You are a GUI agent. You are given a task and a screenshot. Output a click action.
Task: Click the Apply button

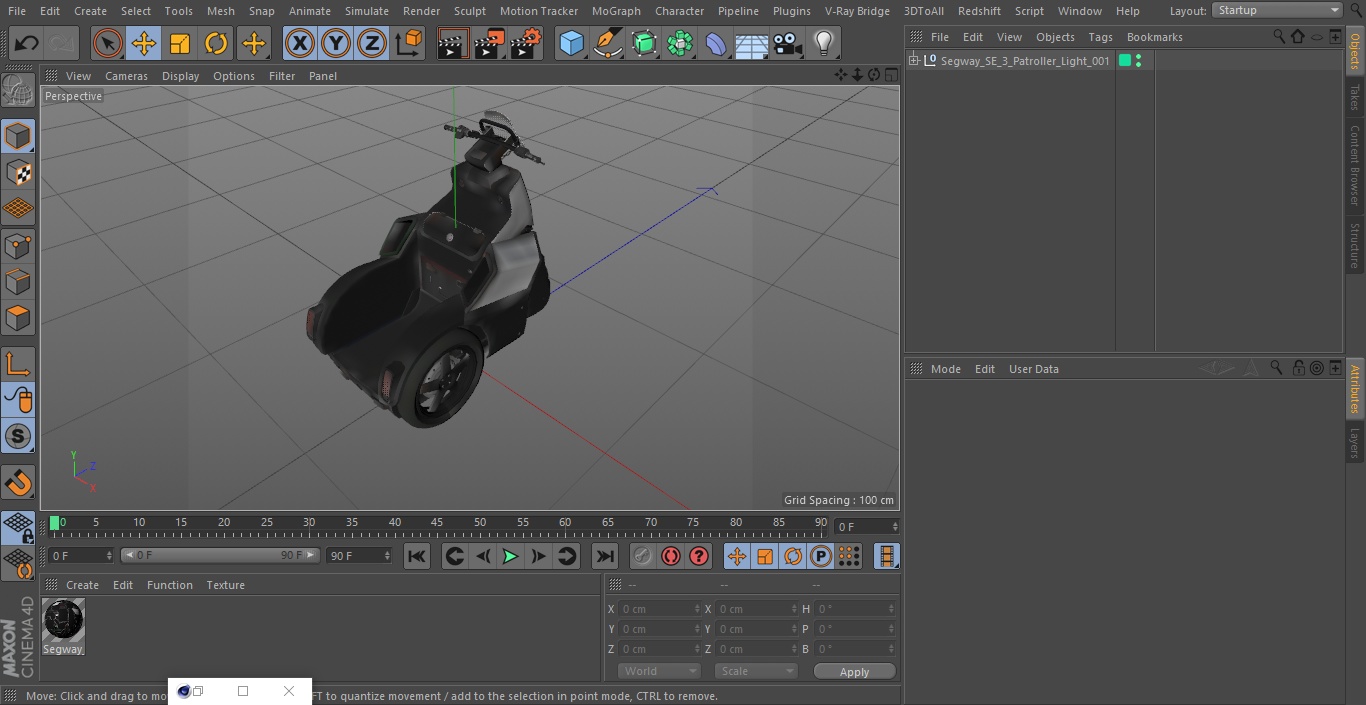coord(854,672)
